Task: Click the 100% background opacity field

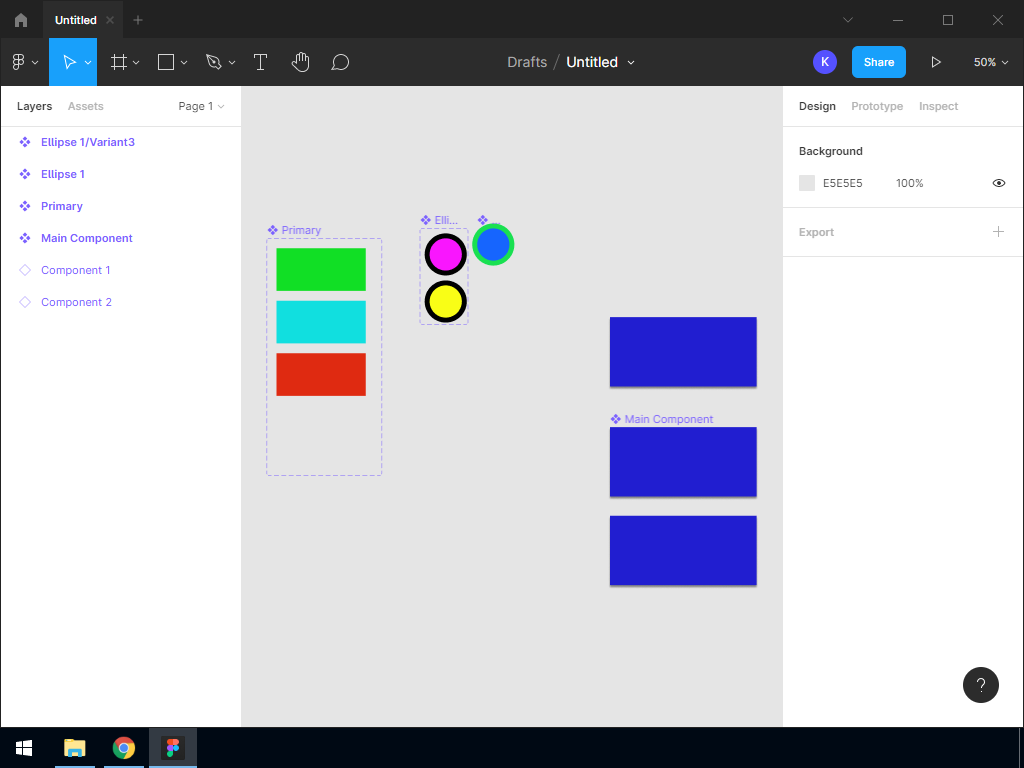Action: (x=910, y=183)
